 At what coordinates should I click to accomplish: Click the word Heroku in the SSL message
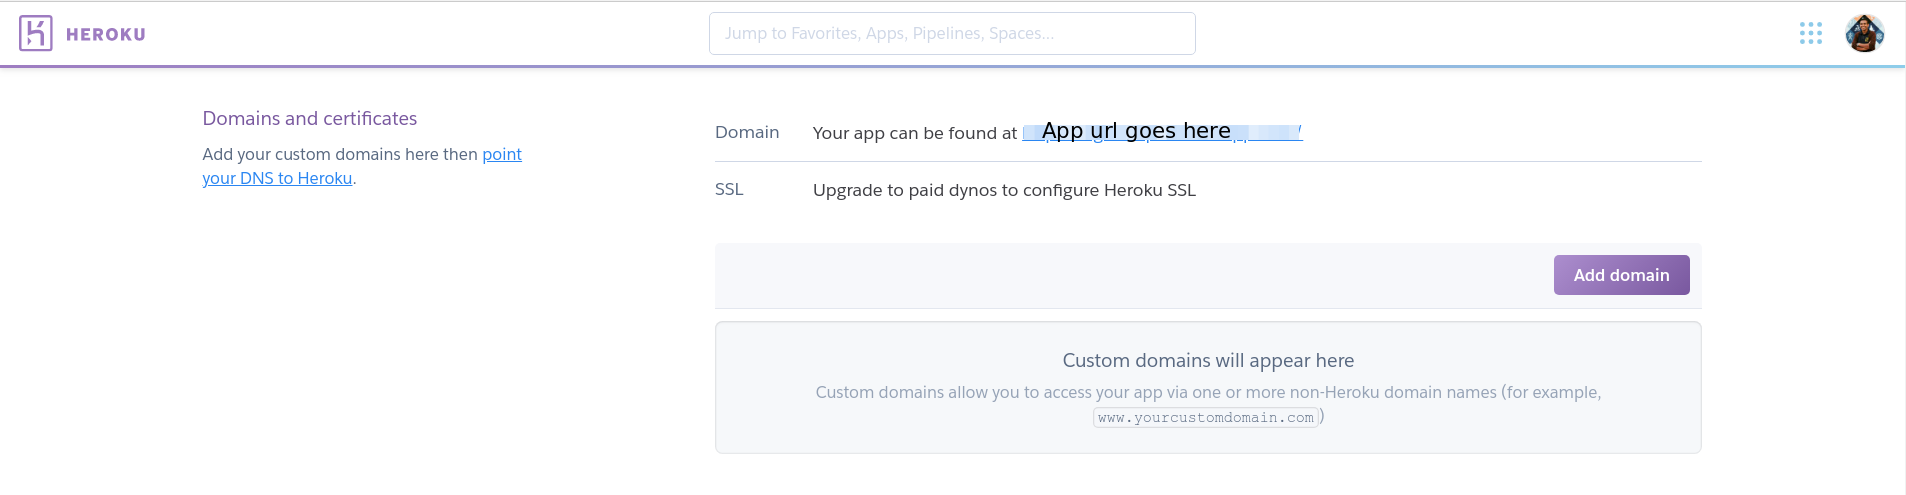[x=1133, y=191]
